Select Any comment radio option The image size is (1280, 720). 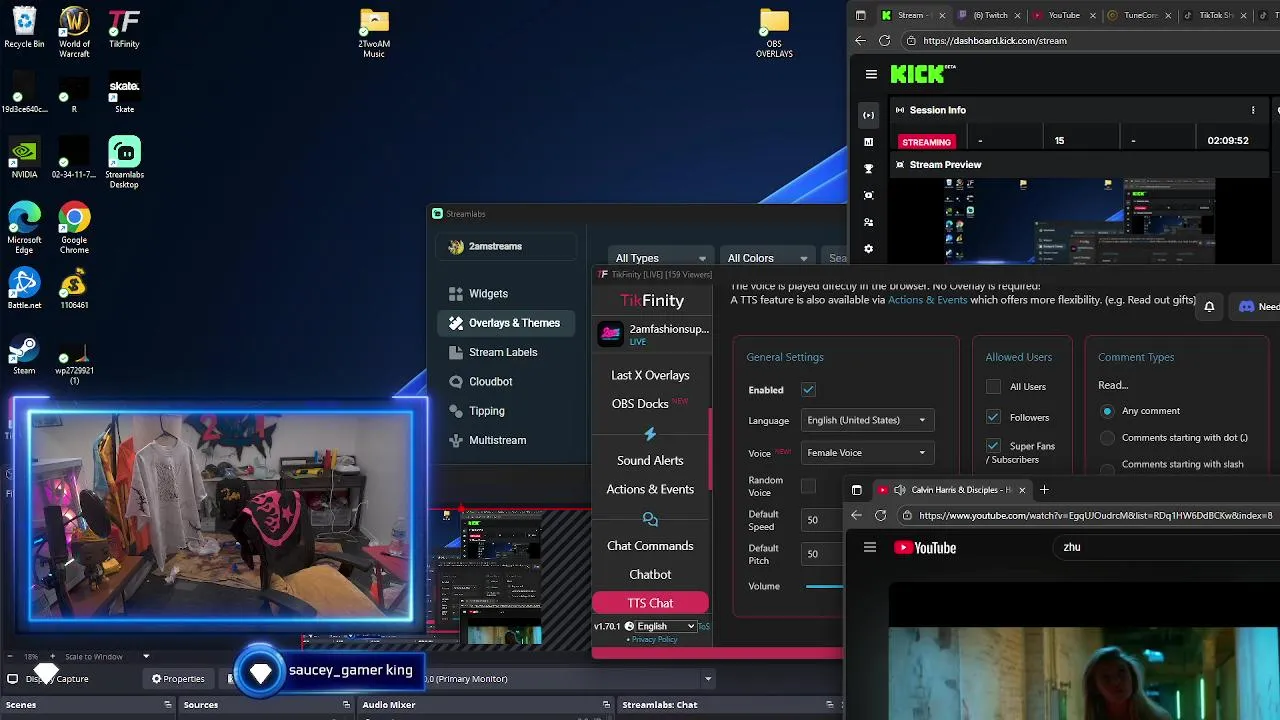1107,411
